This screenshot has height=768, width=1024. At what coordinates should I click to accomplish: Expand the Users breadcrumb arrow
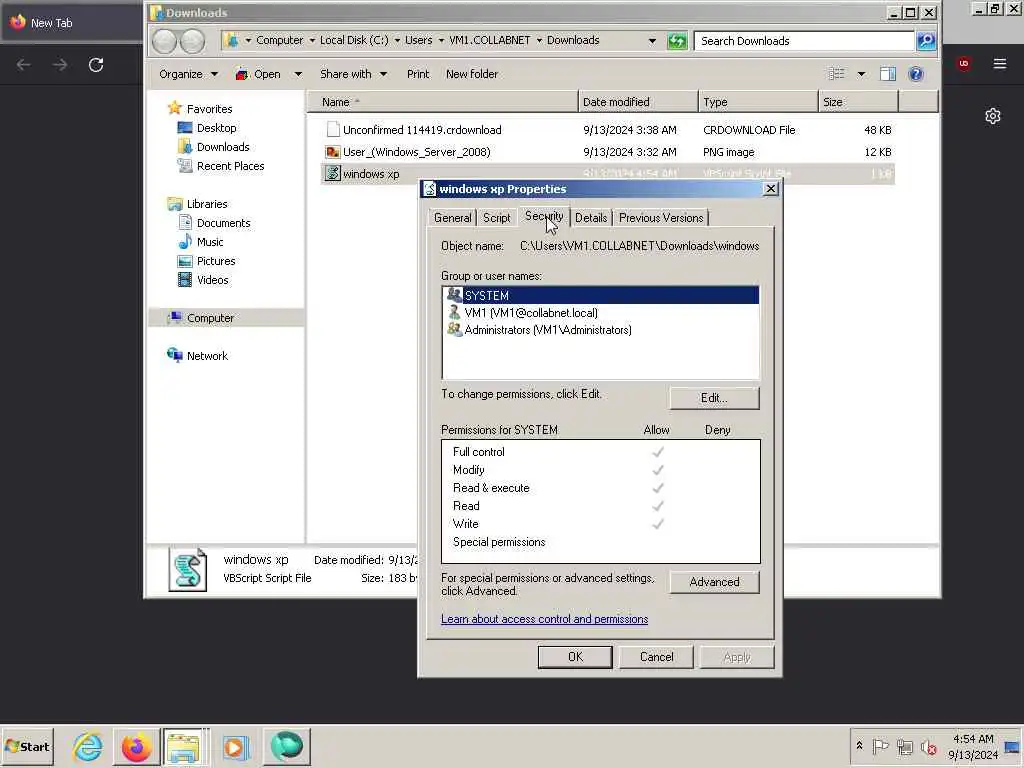tap(441, 40)
